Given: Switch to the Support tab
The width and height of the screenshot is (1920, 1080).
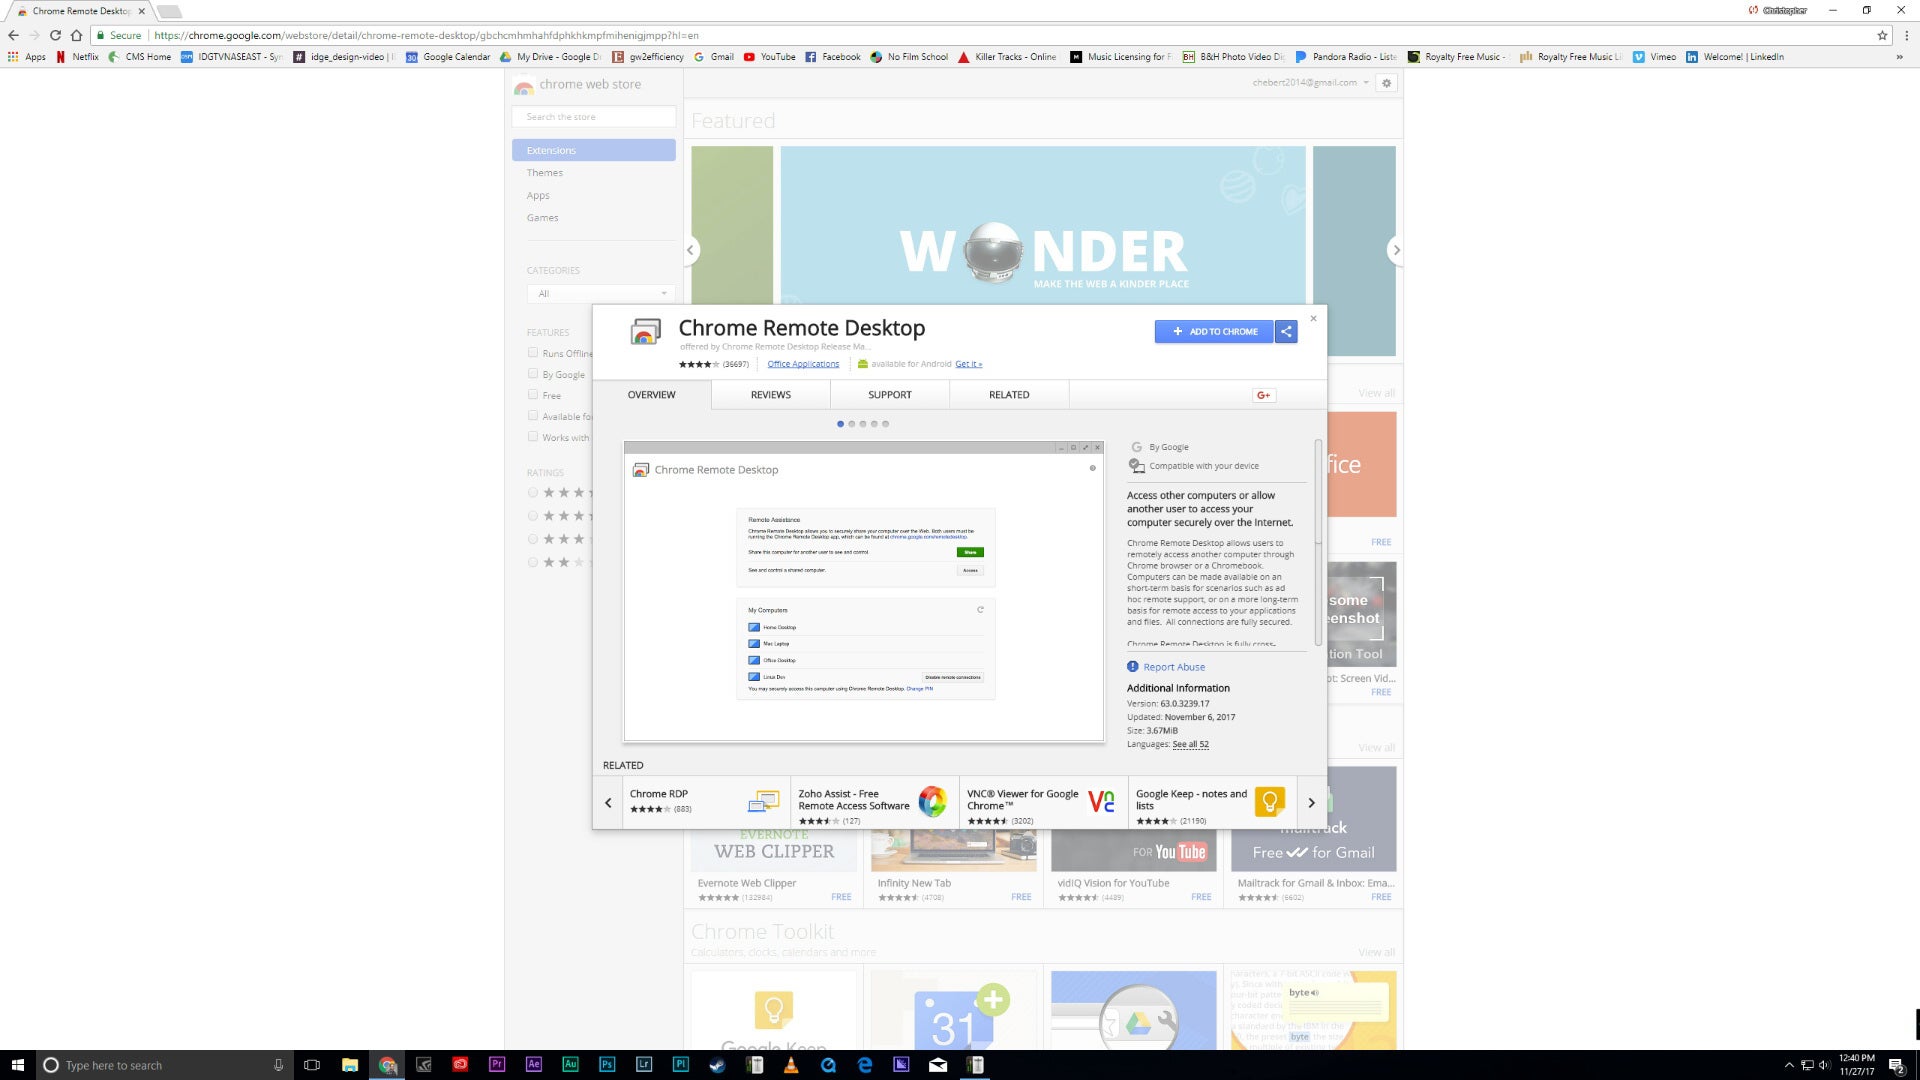Looking at the screenshot, I should (x=890, y=394).
